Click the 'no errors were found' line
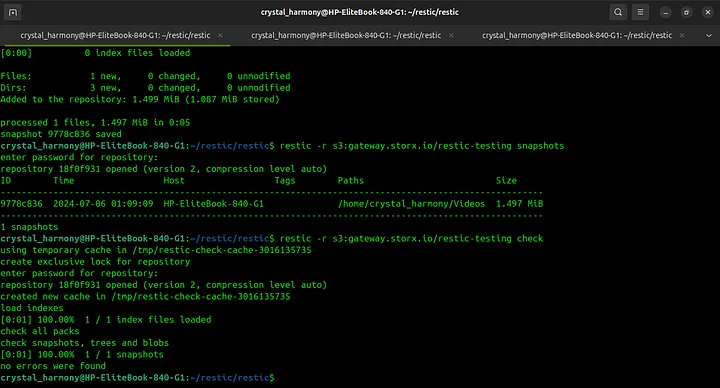720x388 pixels. coord(53,366)
